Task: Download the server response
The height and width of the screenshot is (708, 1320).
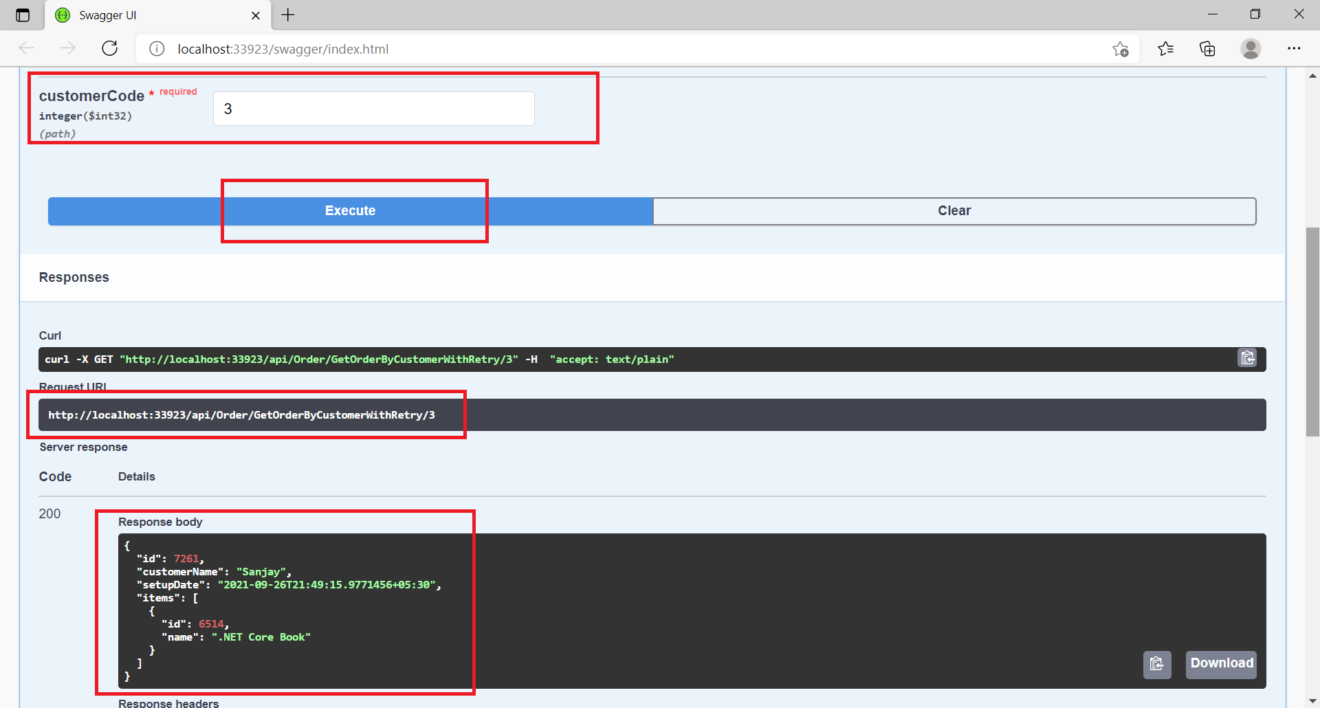Action: tap(1220, 664)
